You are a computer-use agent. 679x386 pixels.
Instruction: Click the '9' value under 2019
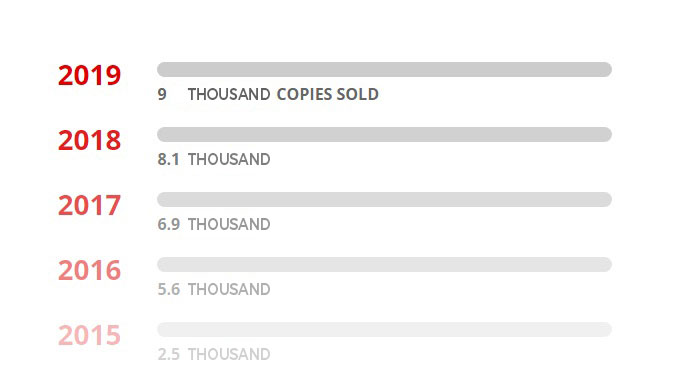coord(162,94)
